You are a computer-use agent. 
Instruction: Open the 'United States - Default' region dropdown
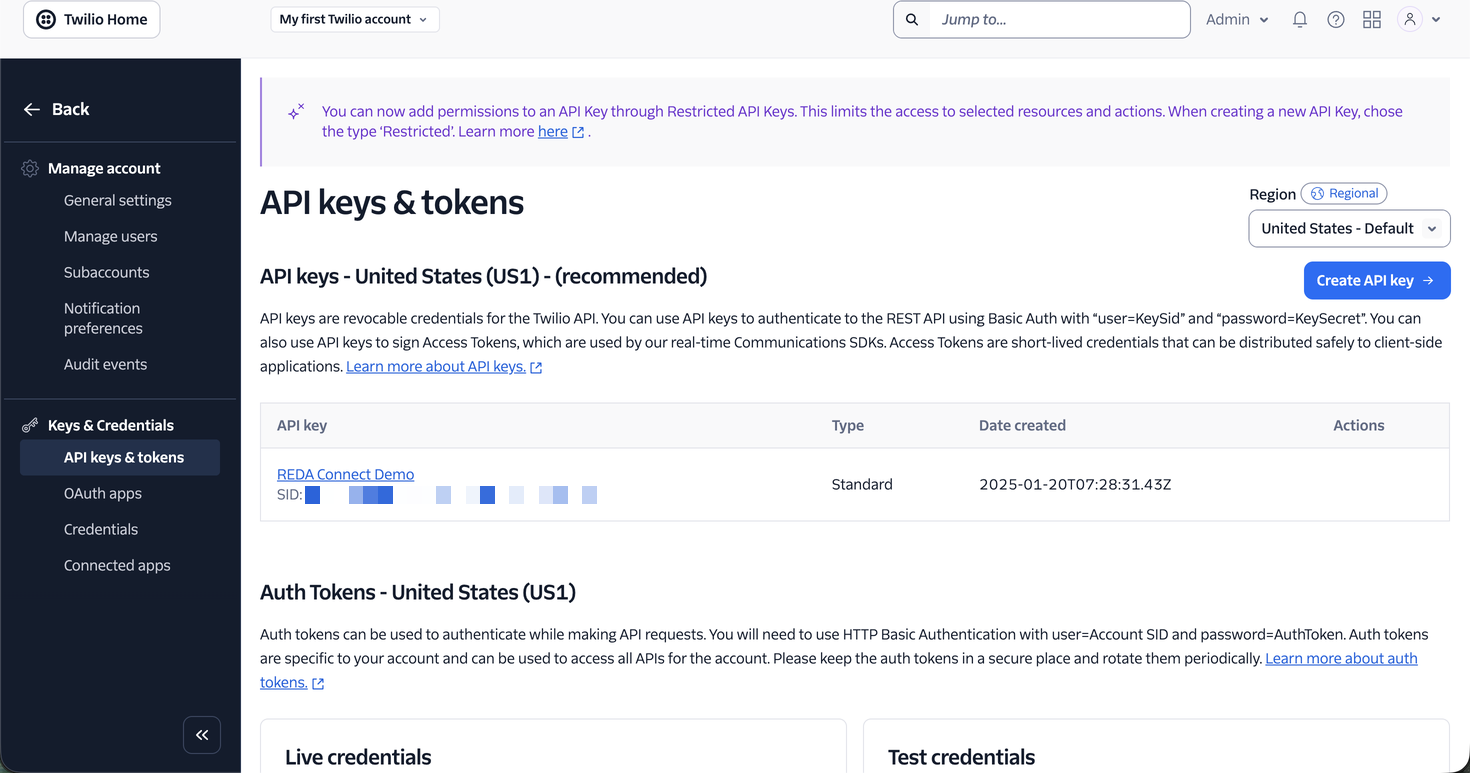(x=1350, y=228)
